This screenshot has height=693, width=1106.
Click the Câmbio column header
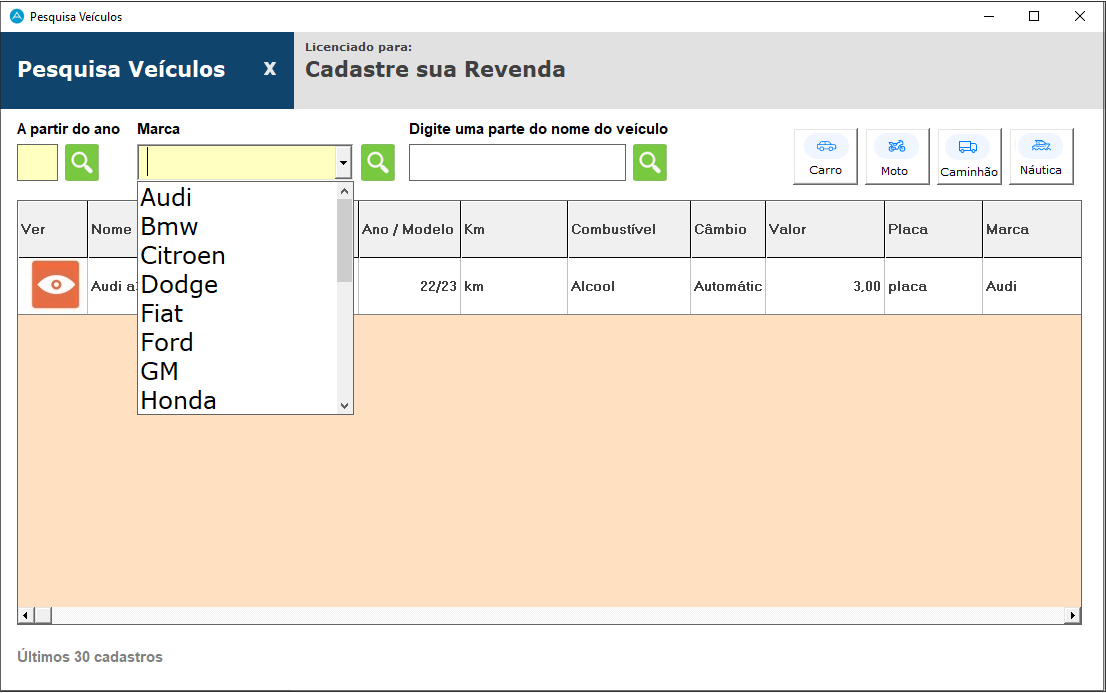pyautogui.click(x=728, y=229)
